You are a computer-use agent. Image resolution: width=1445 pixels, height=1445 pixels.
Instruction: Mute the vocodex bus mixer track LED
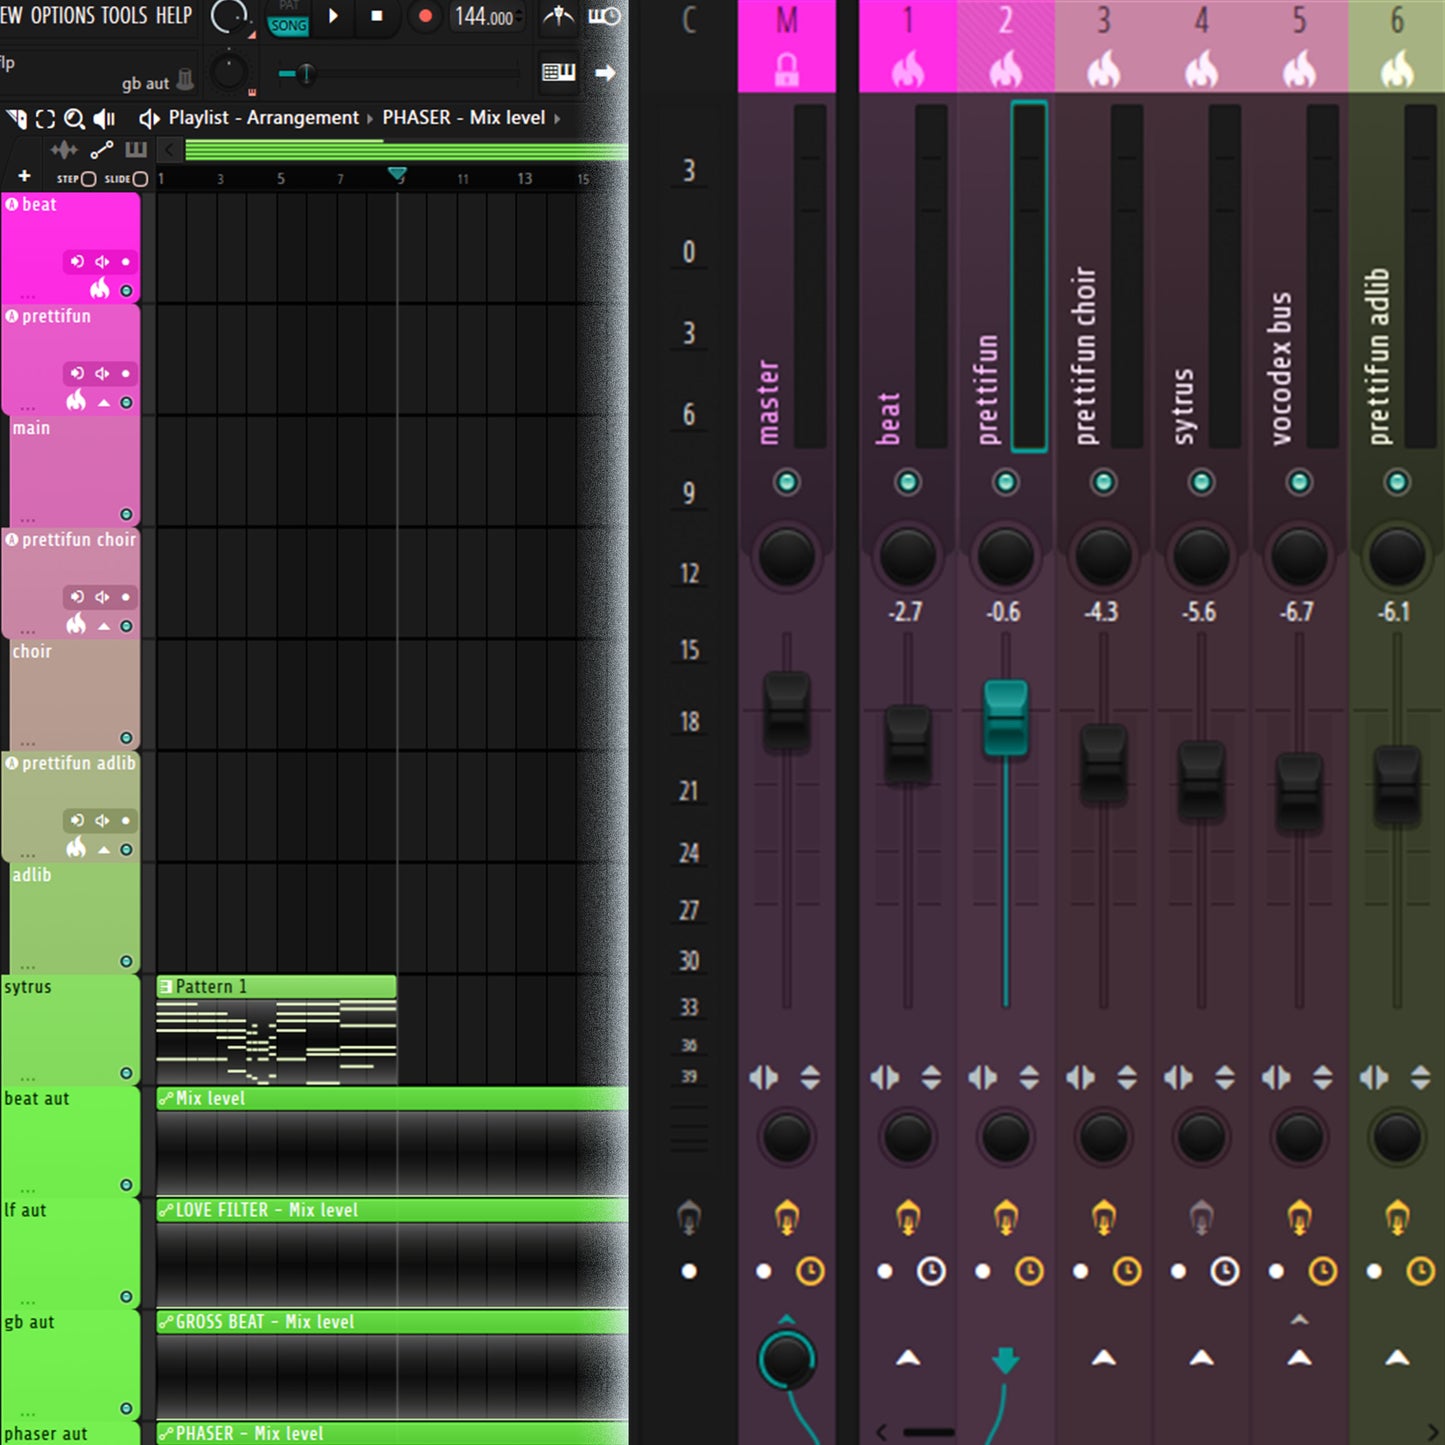[x=1299, y=482]
